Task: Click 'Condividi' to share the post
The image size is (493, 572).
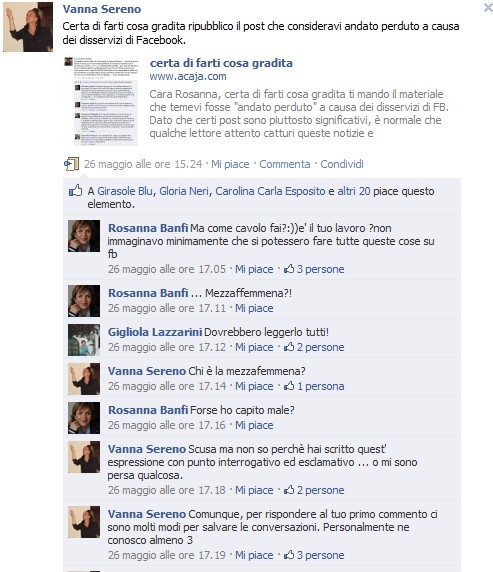Action: click(342, 164)
